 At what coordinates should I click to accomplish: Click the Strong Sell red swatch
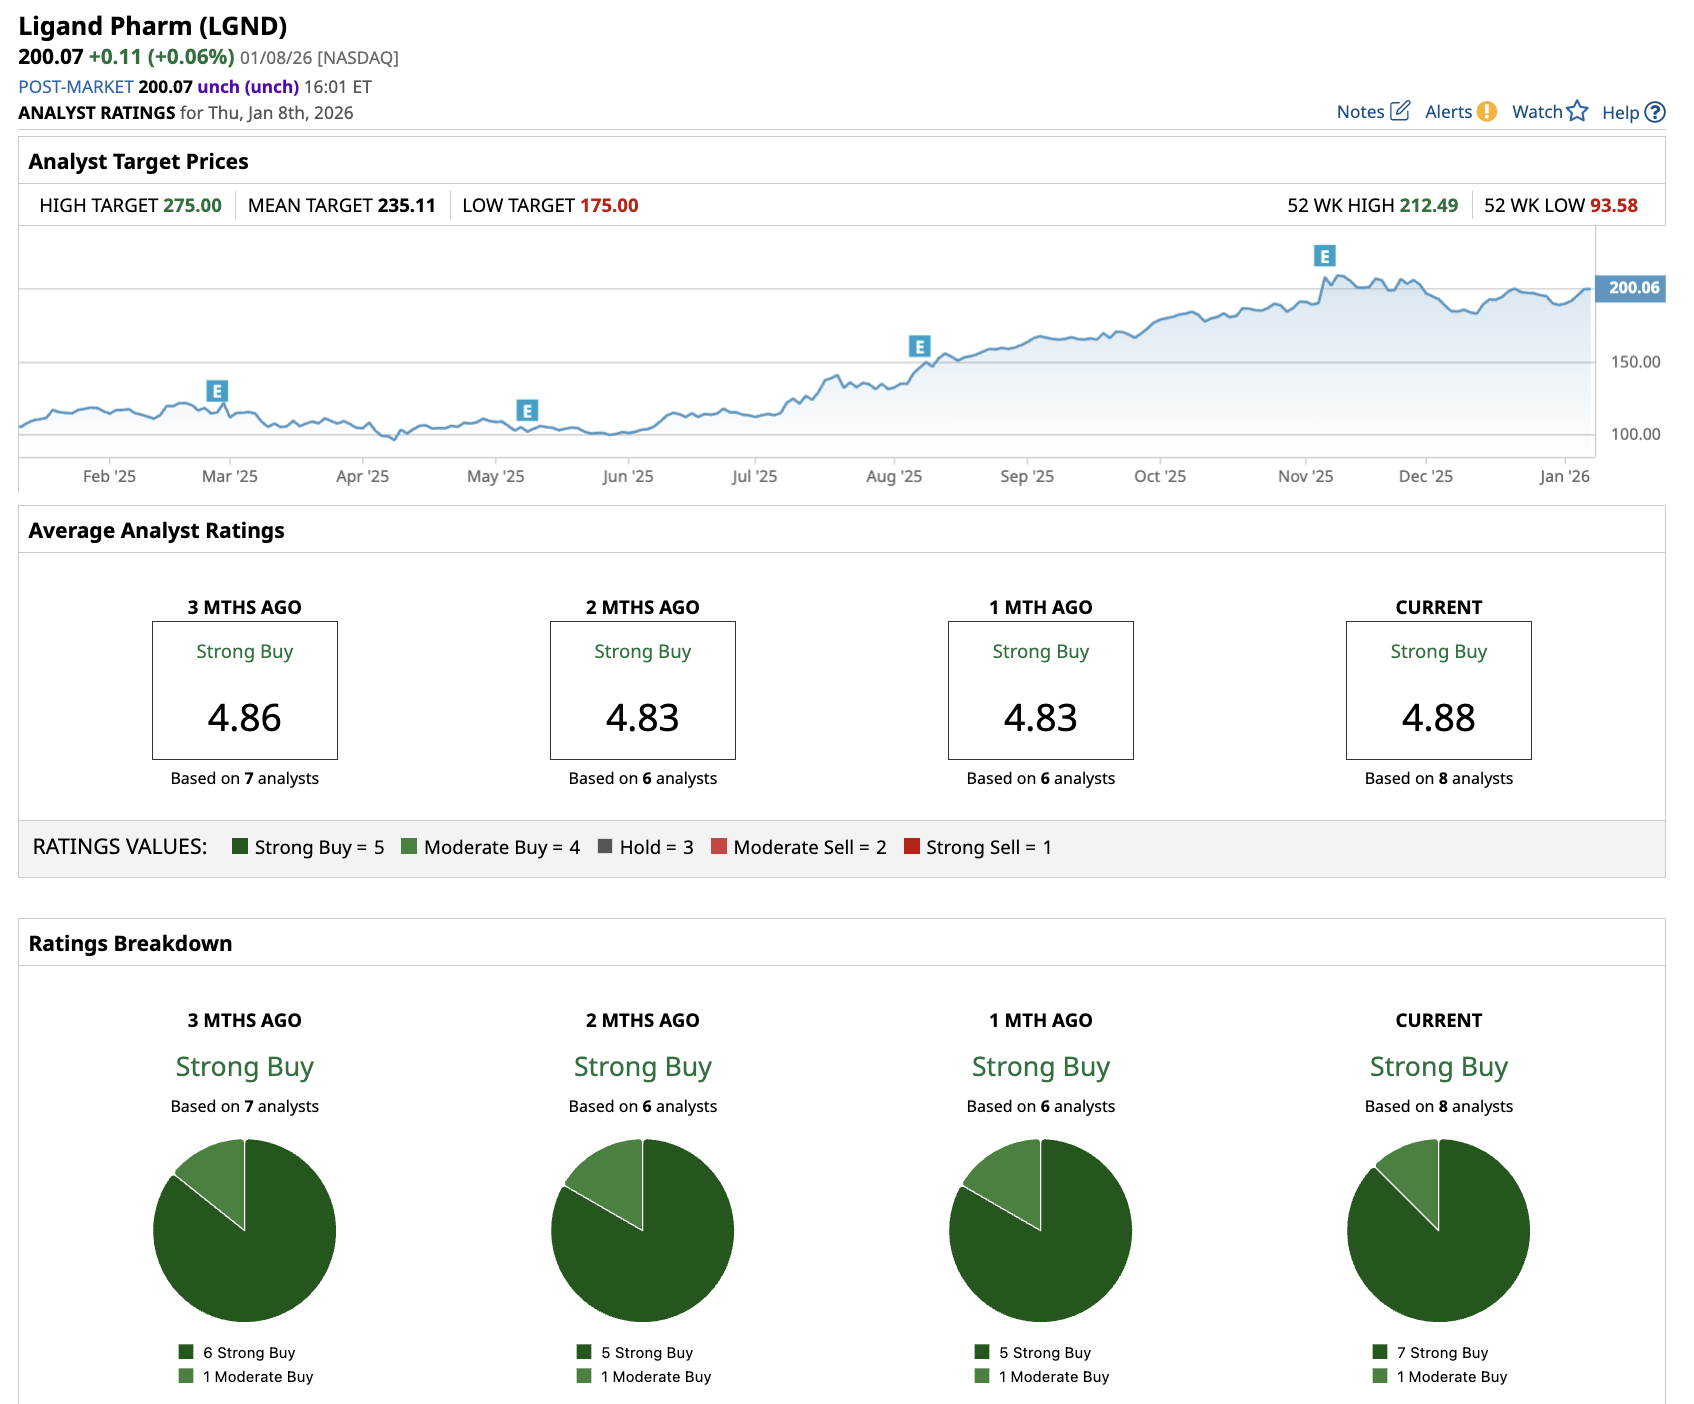click(x=911, y=846)
